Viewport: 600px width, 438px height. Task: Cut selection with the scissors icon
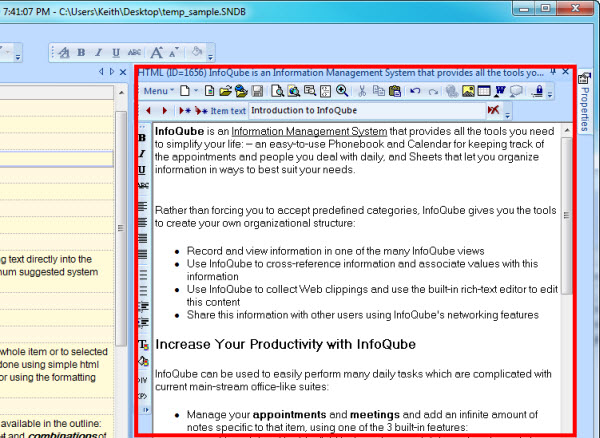click(362, 91)
